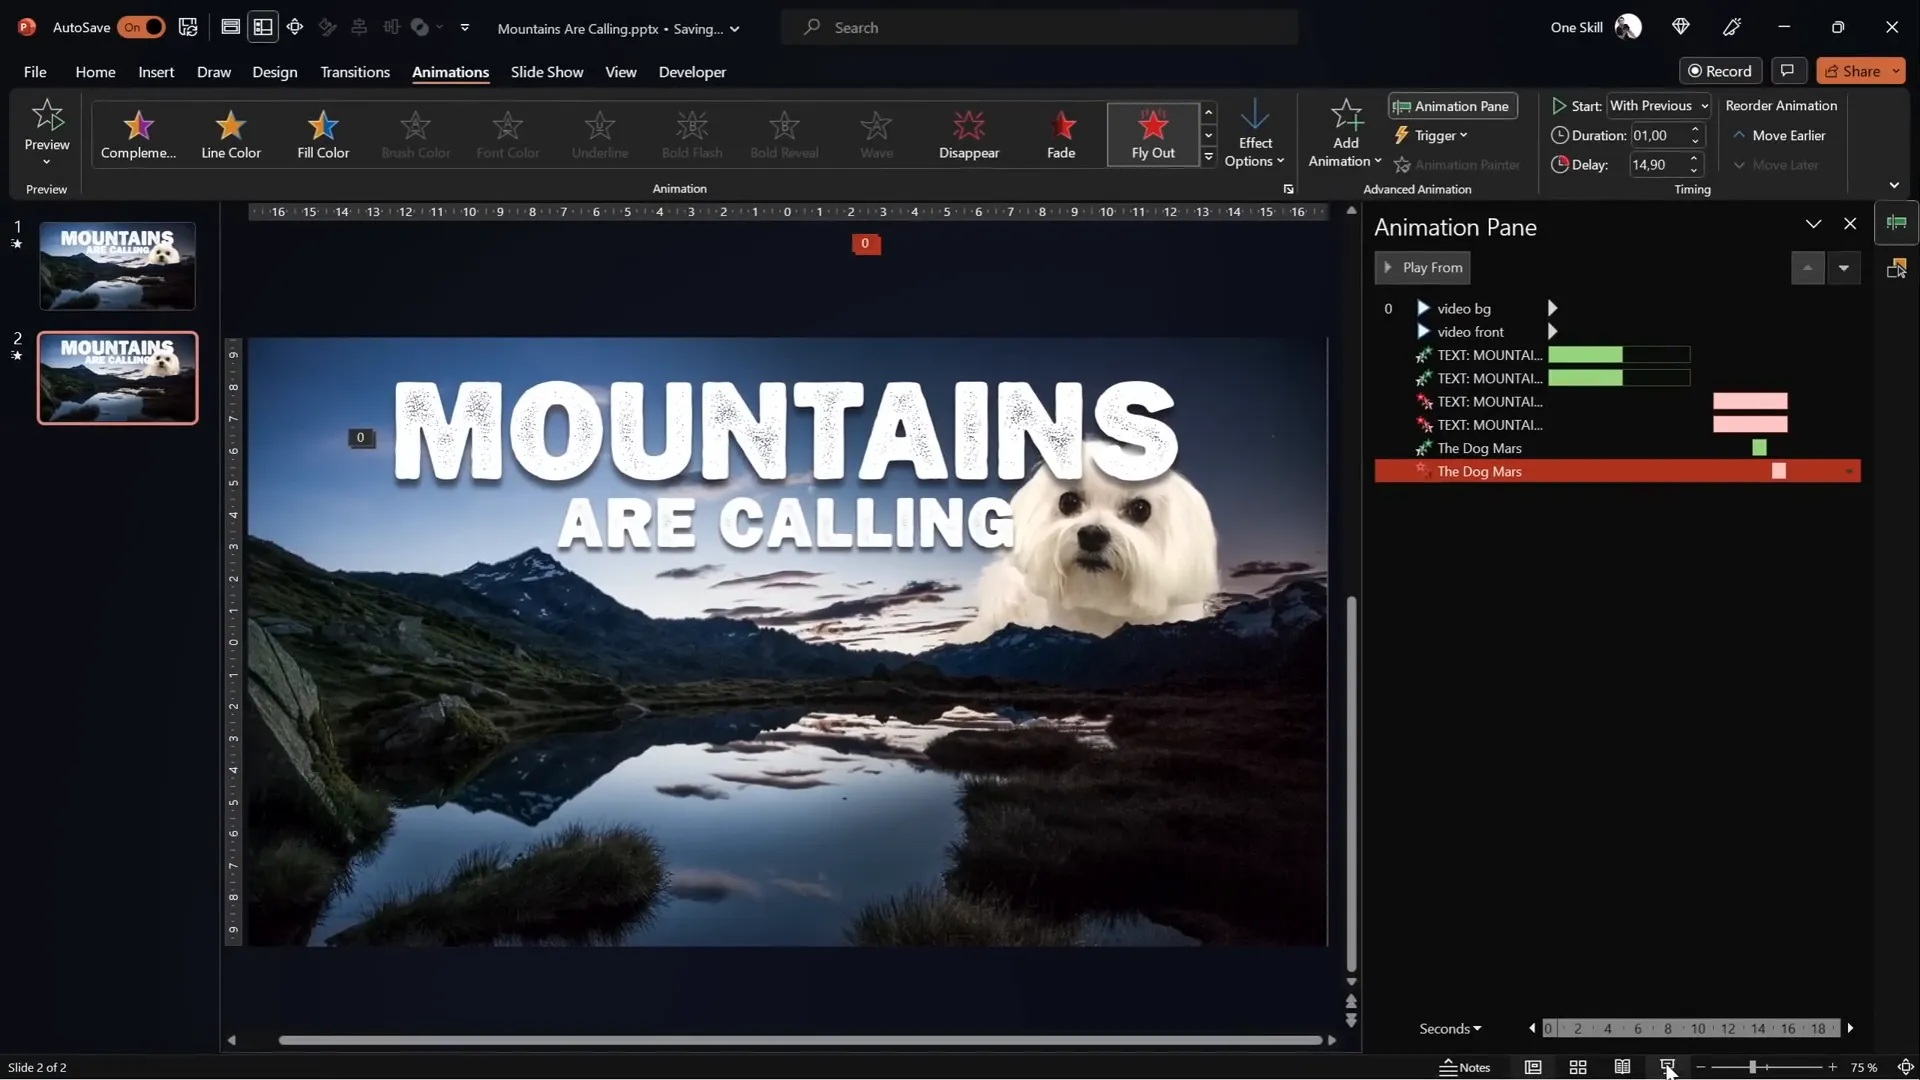Apply the Fill Color emphasis animation
The width and height of the screenshot is (1920, 1080).
pyautogui.click(x=323, y=134)
